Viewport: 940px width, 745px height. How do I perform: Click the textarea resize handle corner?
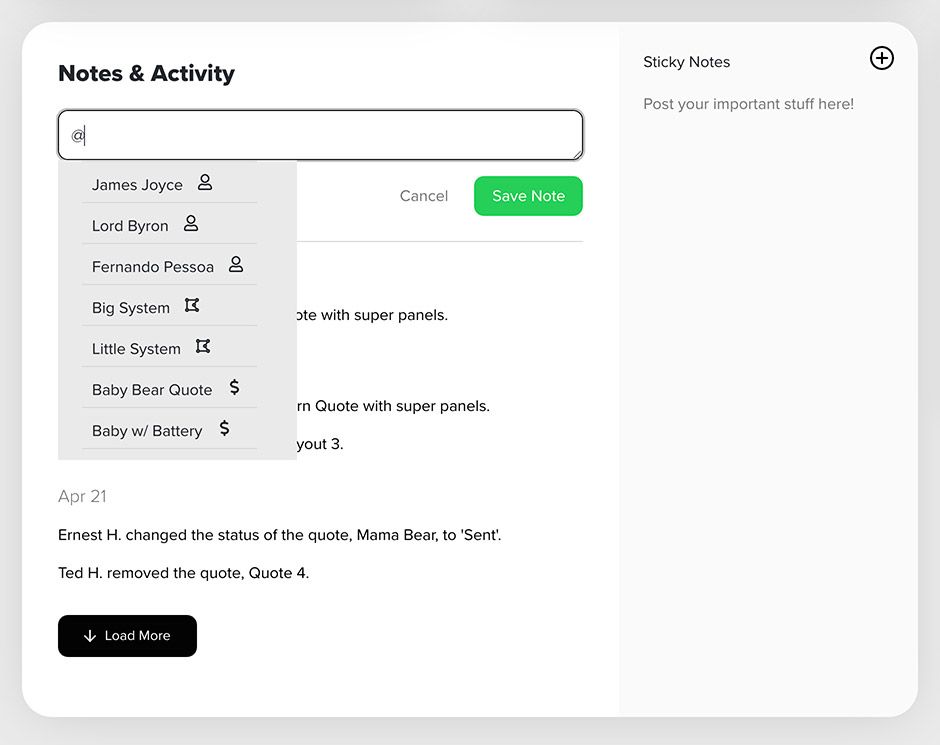click(577, 154)
